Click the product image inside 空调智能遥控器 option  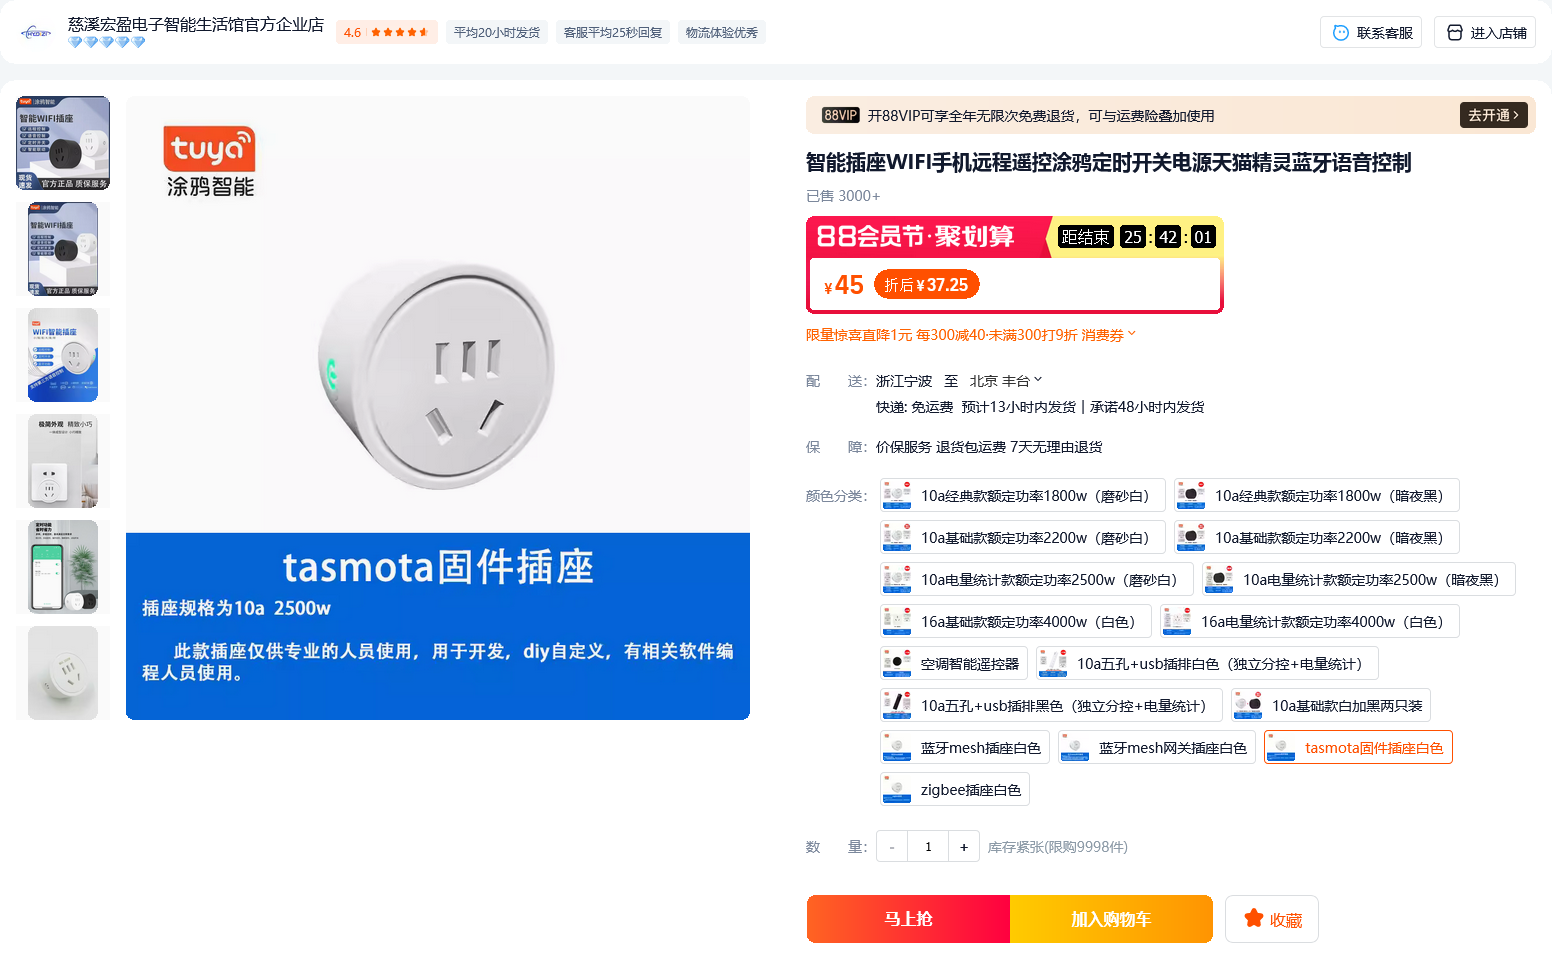click(x=897, y=662)
